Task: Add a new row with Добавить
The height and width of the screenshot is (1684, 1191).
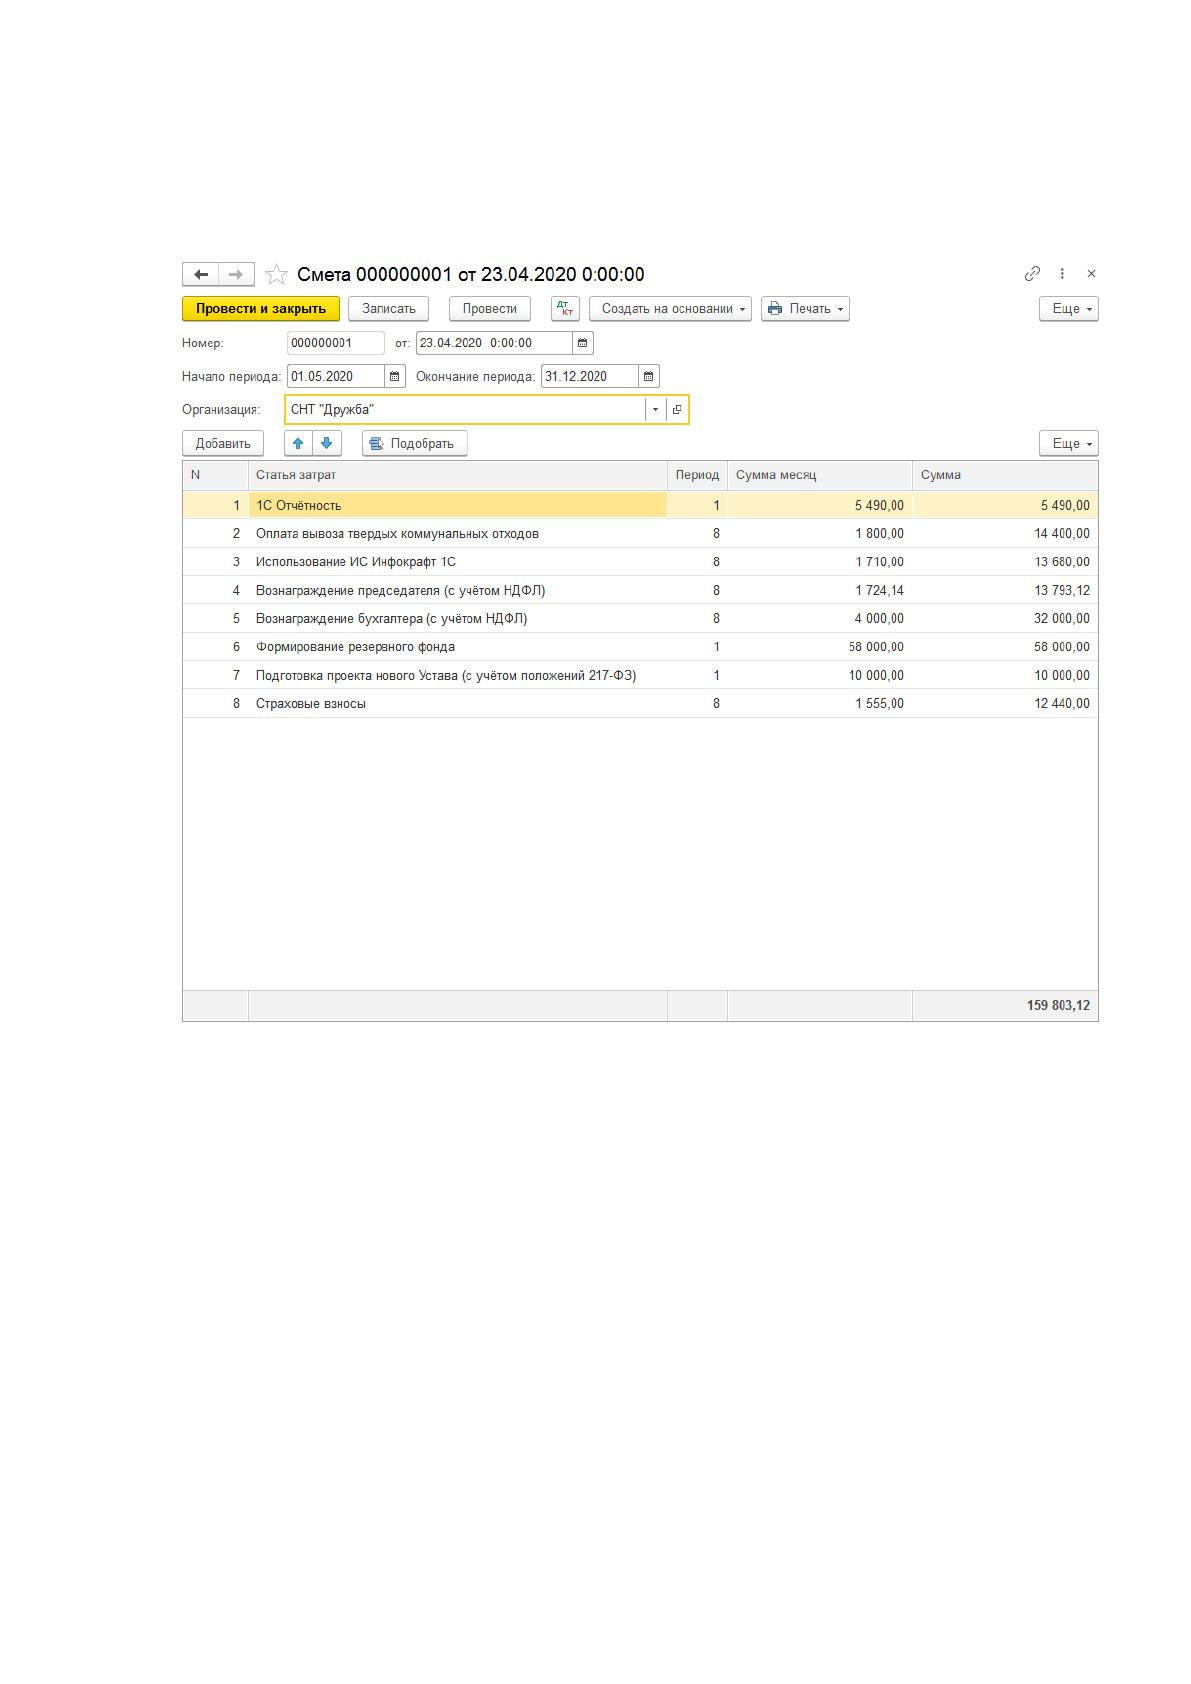Action: tap(223, 443)
